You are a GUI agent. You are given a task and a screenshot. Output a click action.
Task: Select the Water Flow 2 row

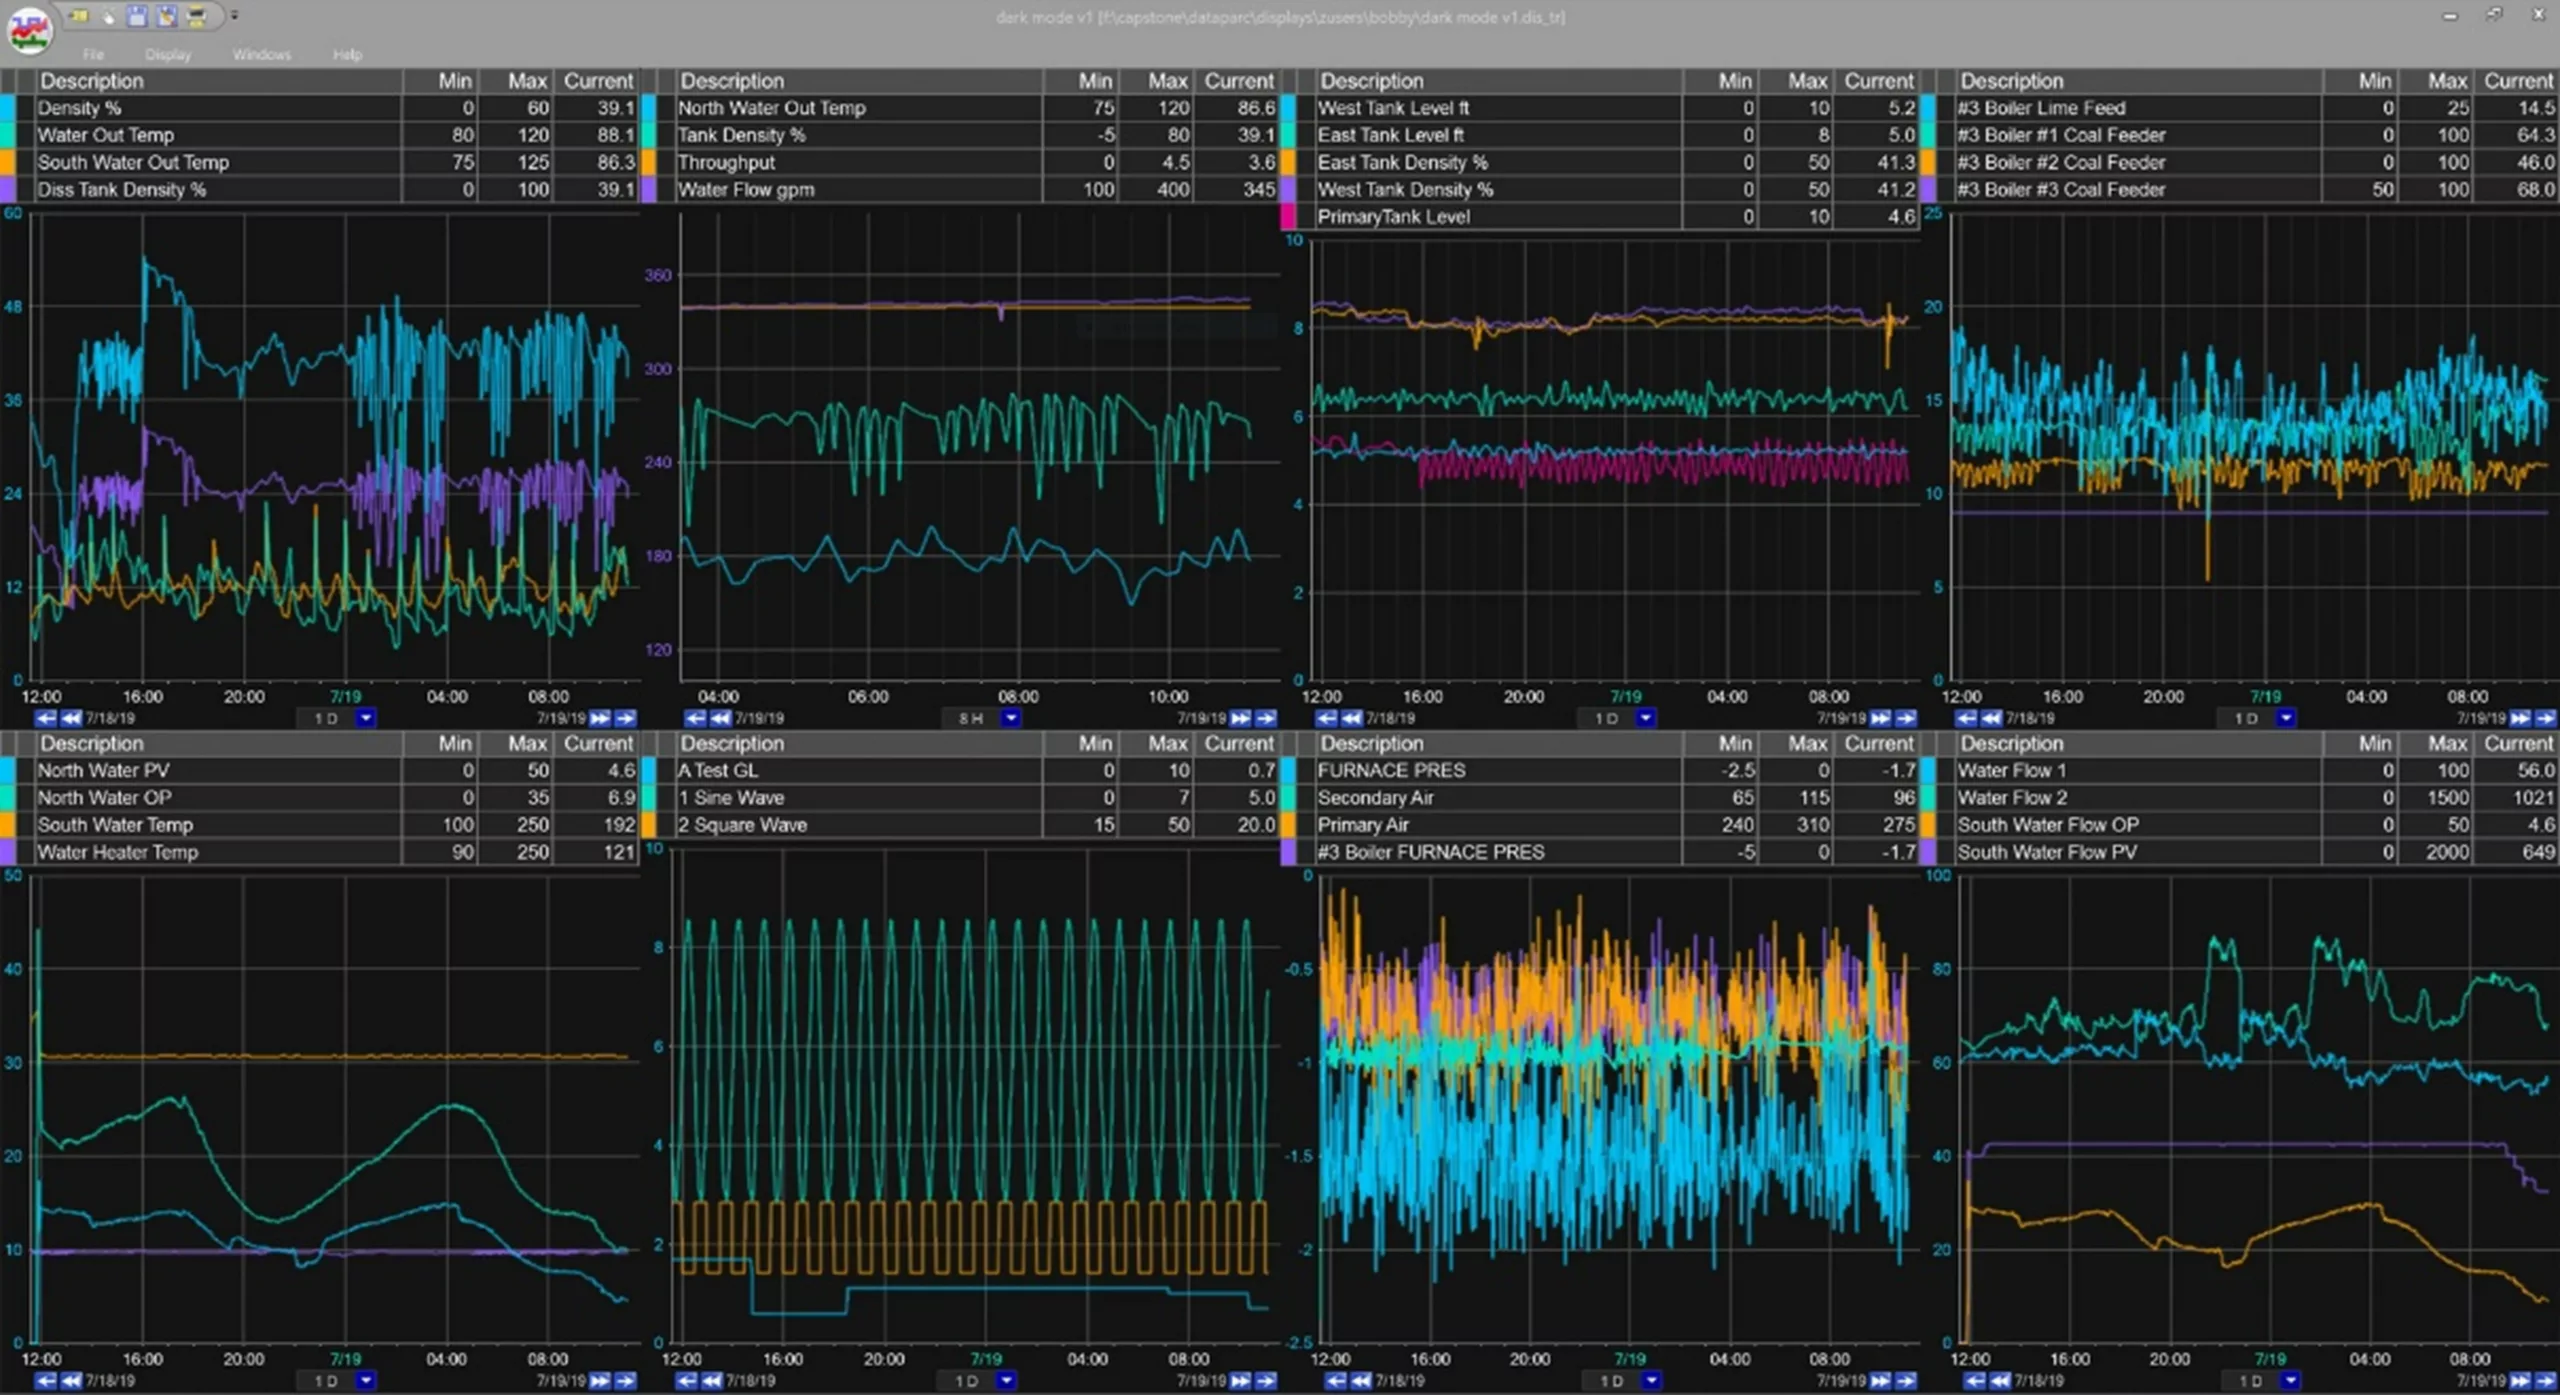click(2240, 798)
